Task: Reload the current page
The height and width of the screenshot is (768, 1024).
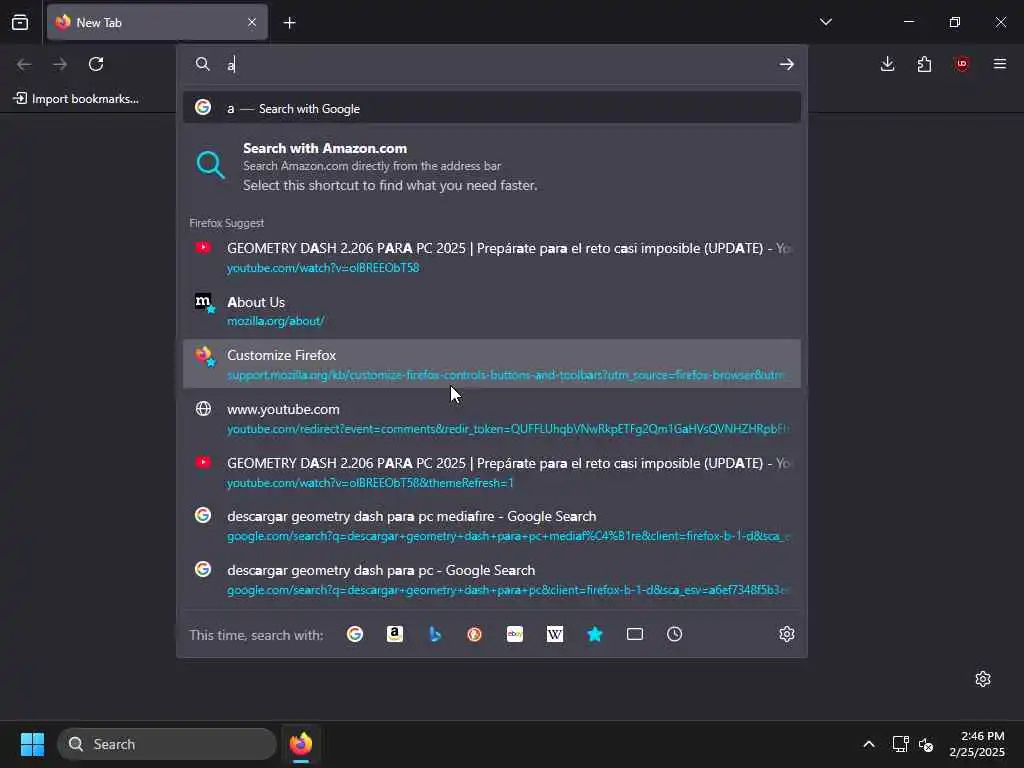Action: coord(96,64)
